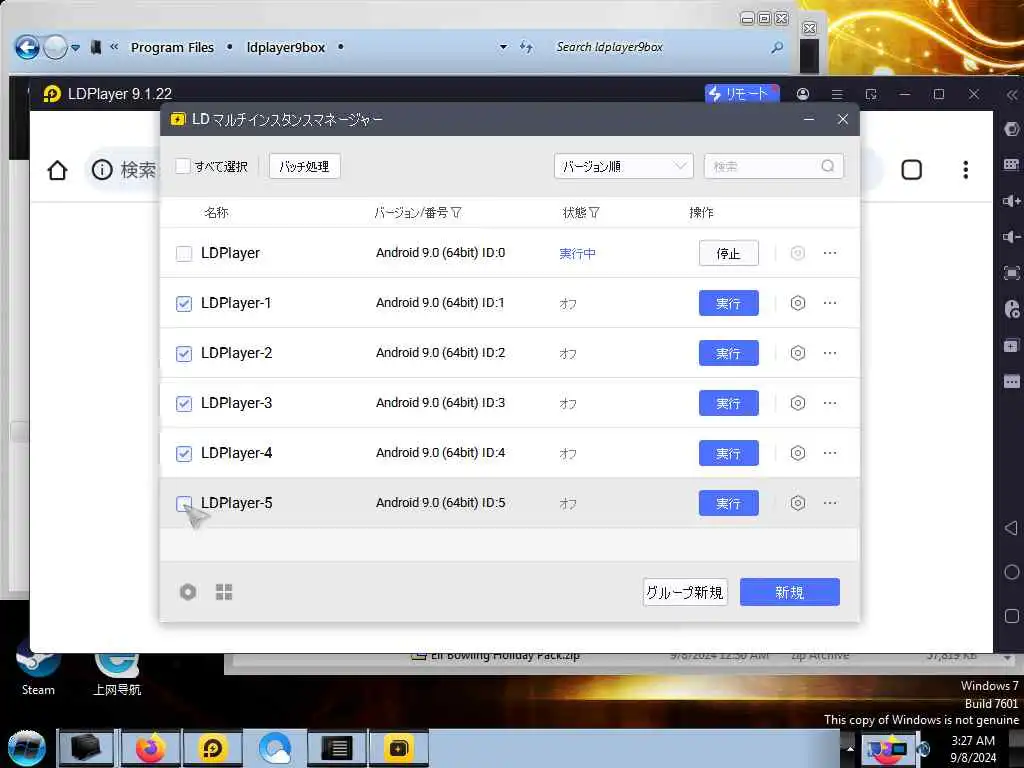Click the バッチ処理 batch button
1024x768 pixels.
click(304, 167)
